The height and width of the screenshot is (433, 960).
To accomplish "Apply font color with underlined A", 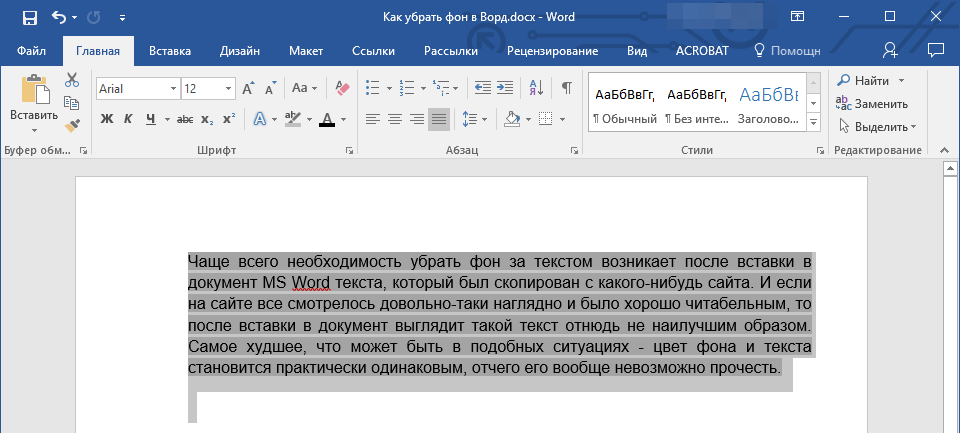I will click(327, 119).
